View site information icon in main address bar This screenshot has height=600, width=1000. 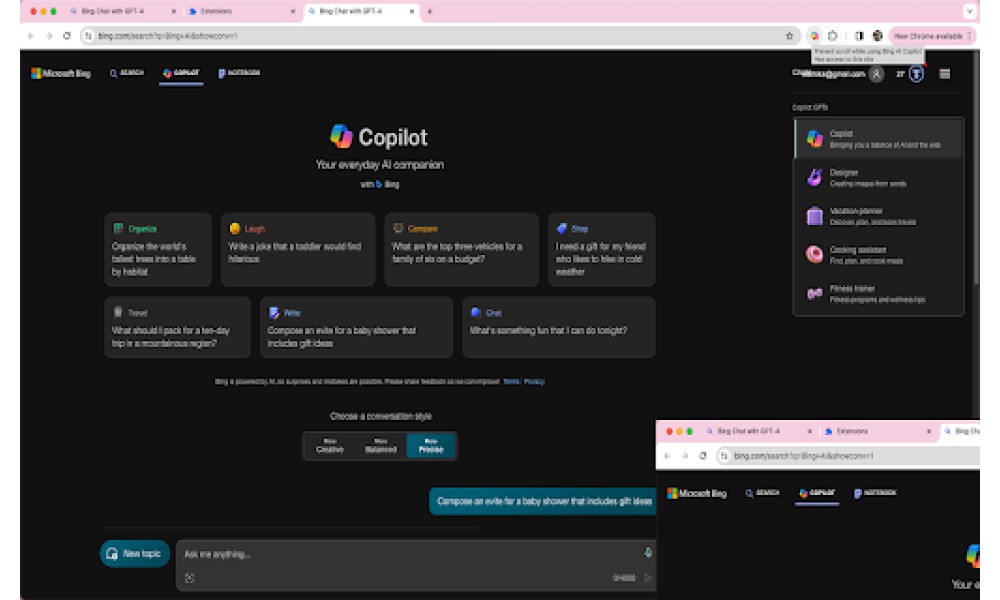click(89, 36)
